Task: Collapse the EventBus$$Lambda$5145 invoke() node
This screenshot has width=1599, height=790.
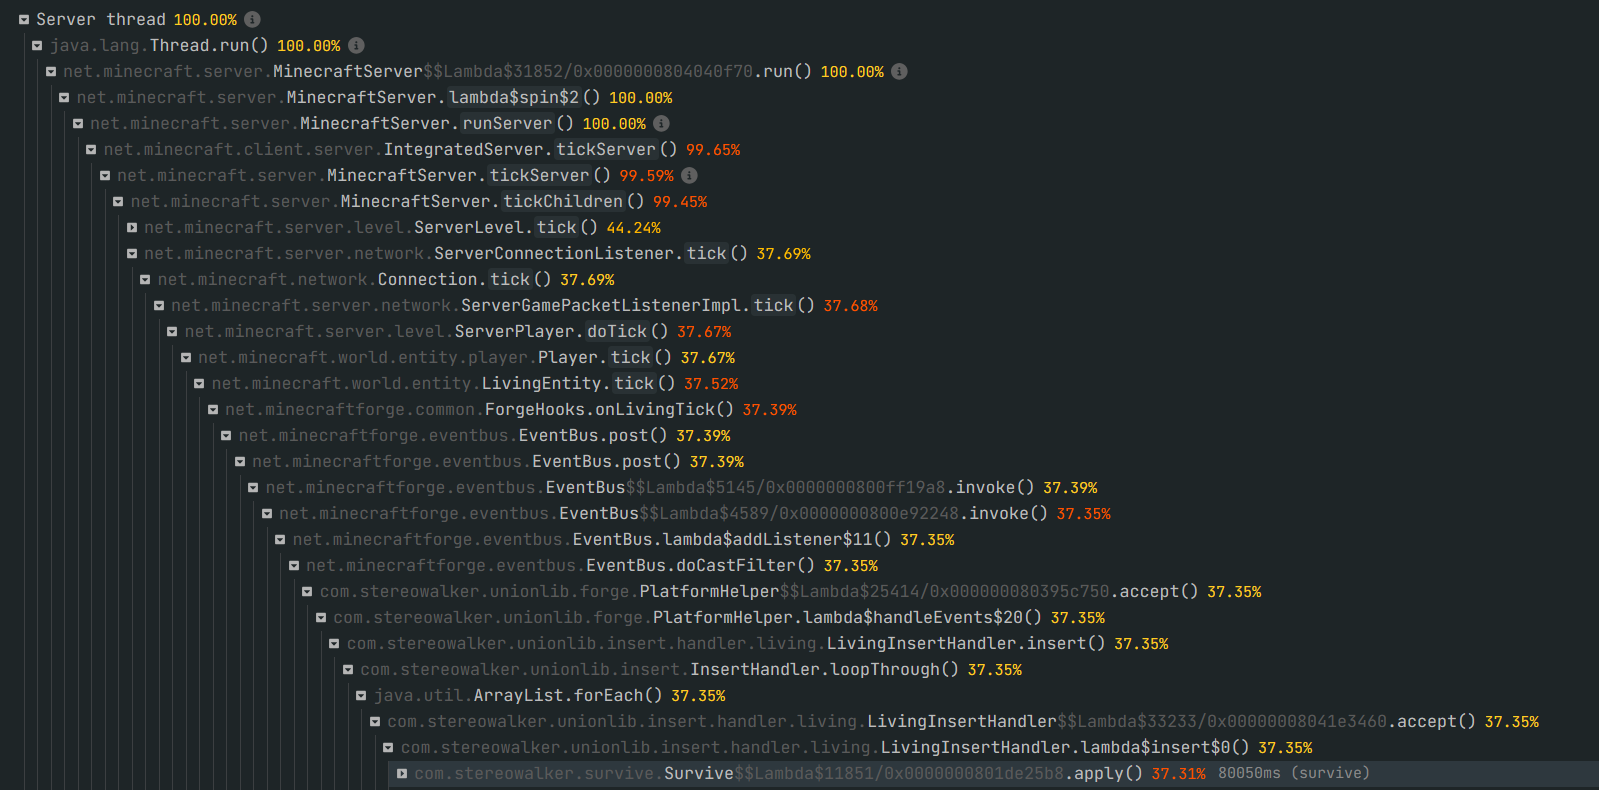Action: point(253,488)
